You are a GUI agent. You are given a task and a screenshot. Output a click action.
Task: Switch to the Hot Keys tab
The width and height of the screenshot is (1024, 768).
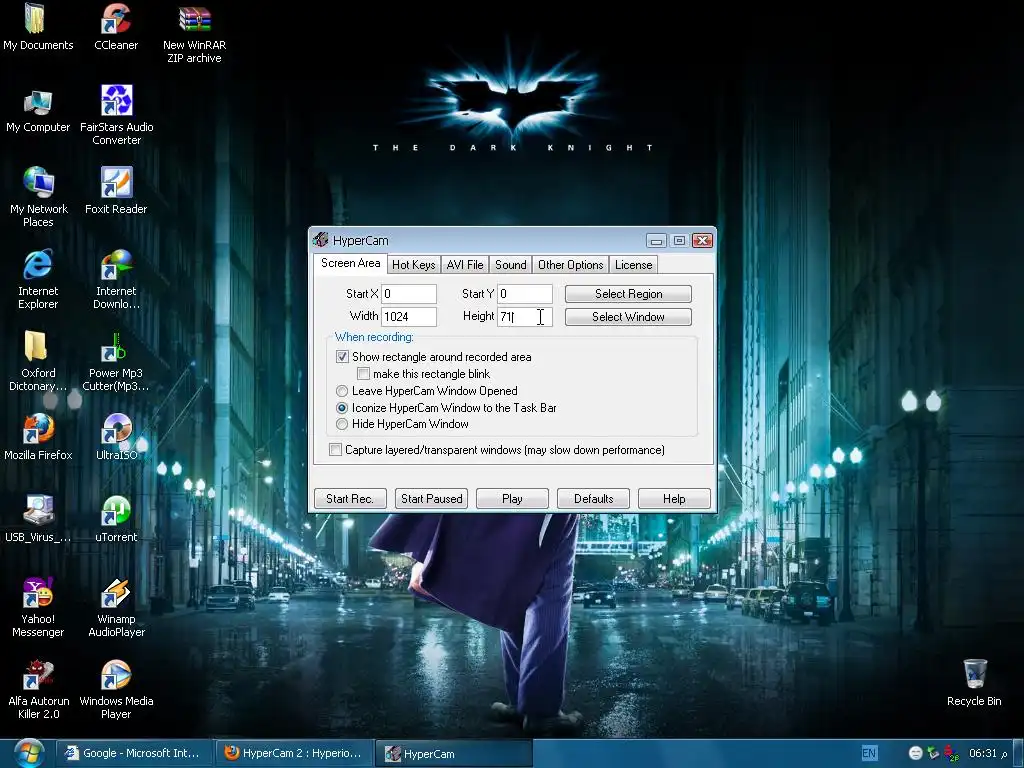click(x=413, y=264)
